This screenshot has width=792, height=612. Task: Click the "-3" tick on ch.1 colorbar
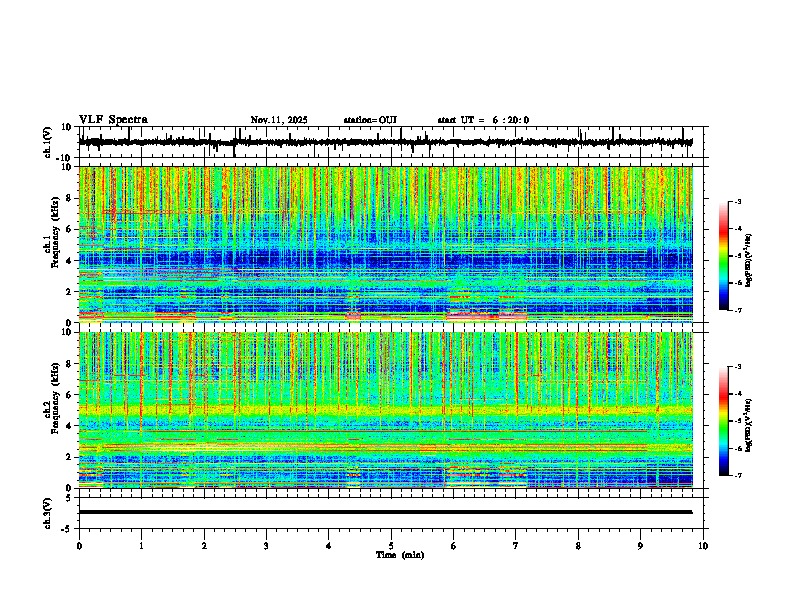[737, 202]
